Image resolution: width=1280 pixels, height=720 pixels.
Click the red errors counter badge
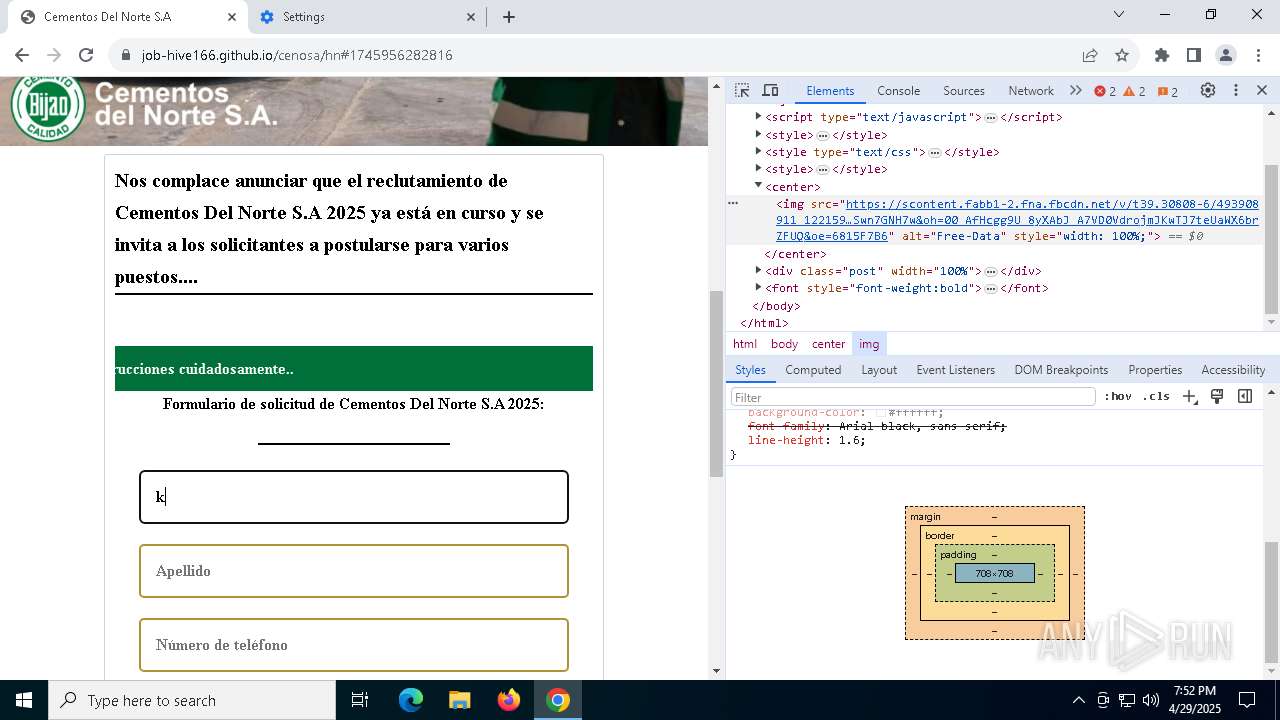click(1105, 91)
